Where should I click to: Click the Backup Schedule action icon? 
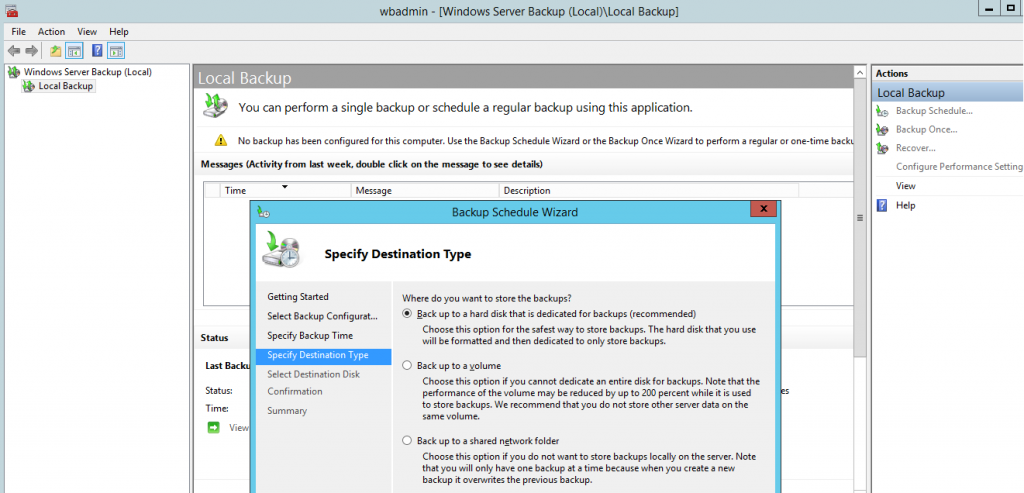pyautogui.click(x=882, y=111)
